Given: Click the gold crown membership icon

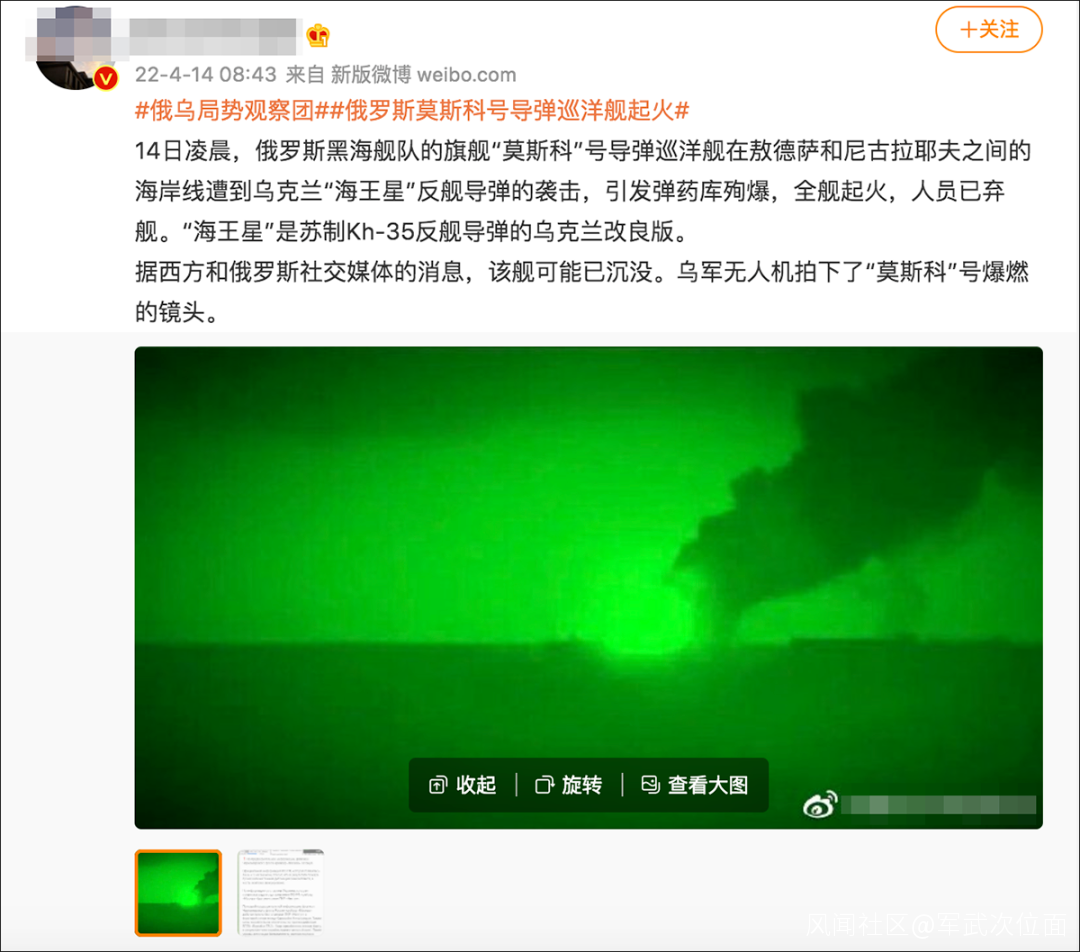Looking at the screenshot, I should (318, 35).
